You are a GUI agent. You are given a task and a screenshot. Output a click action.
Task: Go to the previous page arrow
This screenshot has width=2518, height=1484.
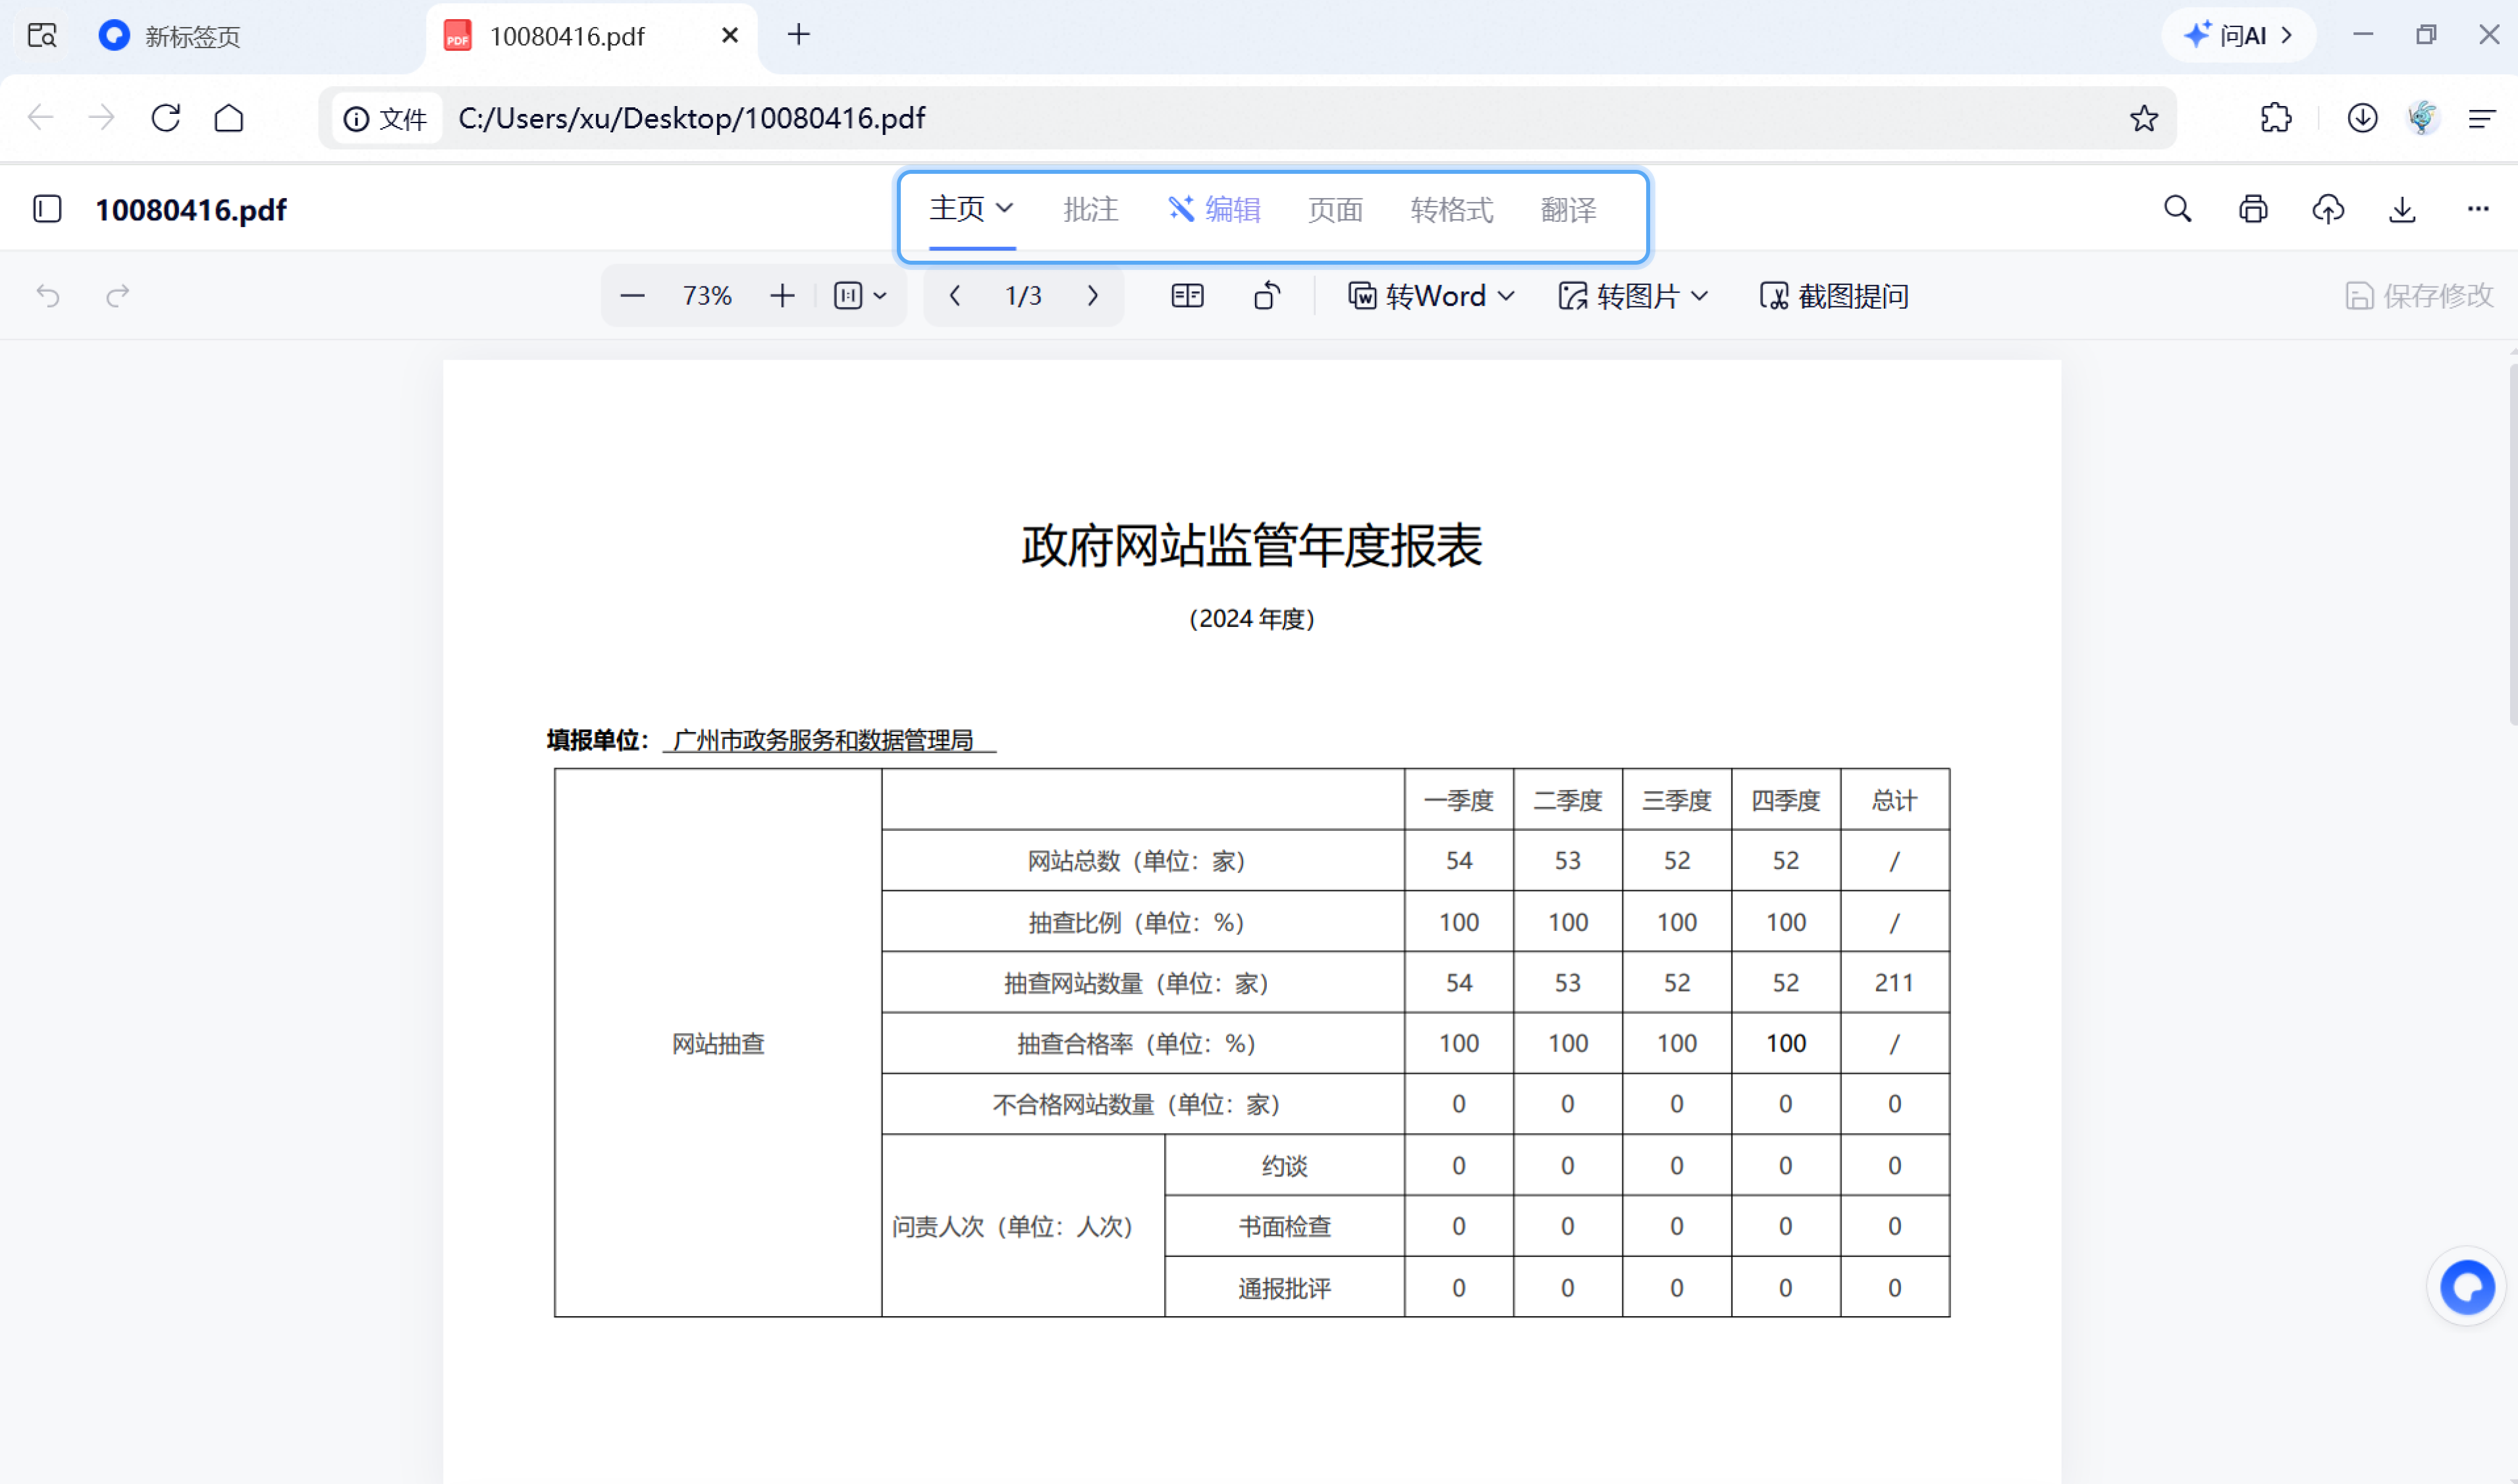tap(955, 296)
